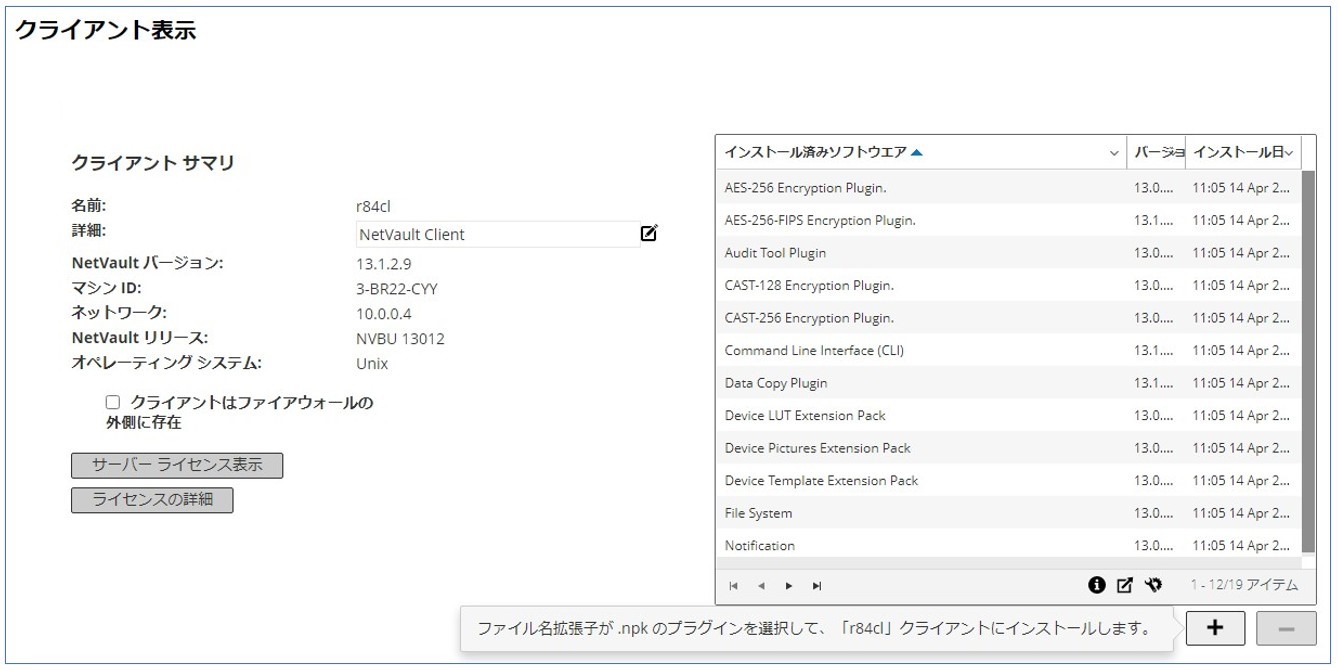Go to first page of software list
This screenshot has width=1338, height=670.
click(x=733, y=586)
